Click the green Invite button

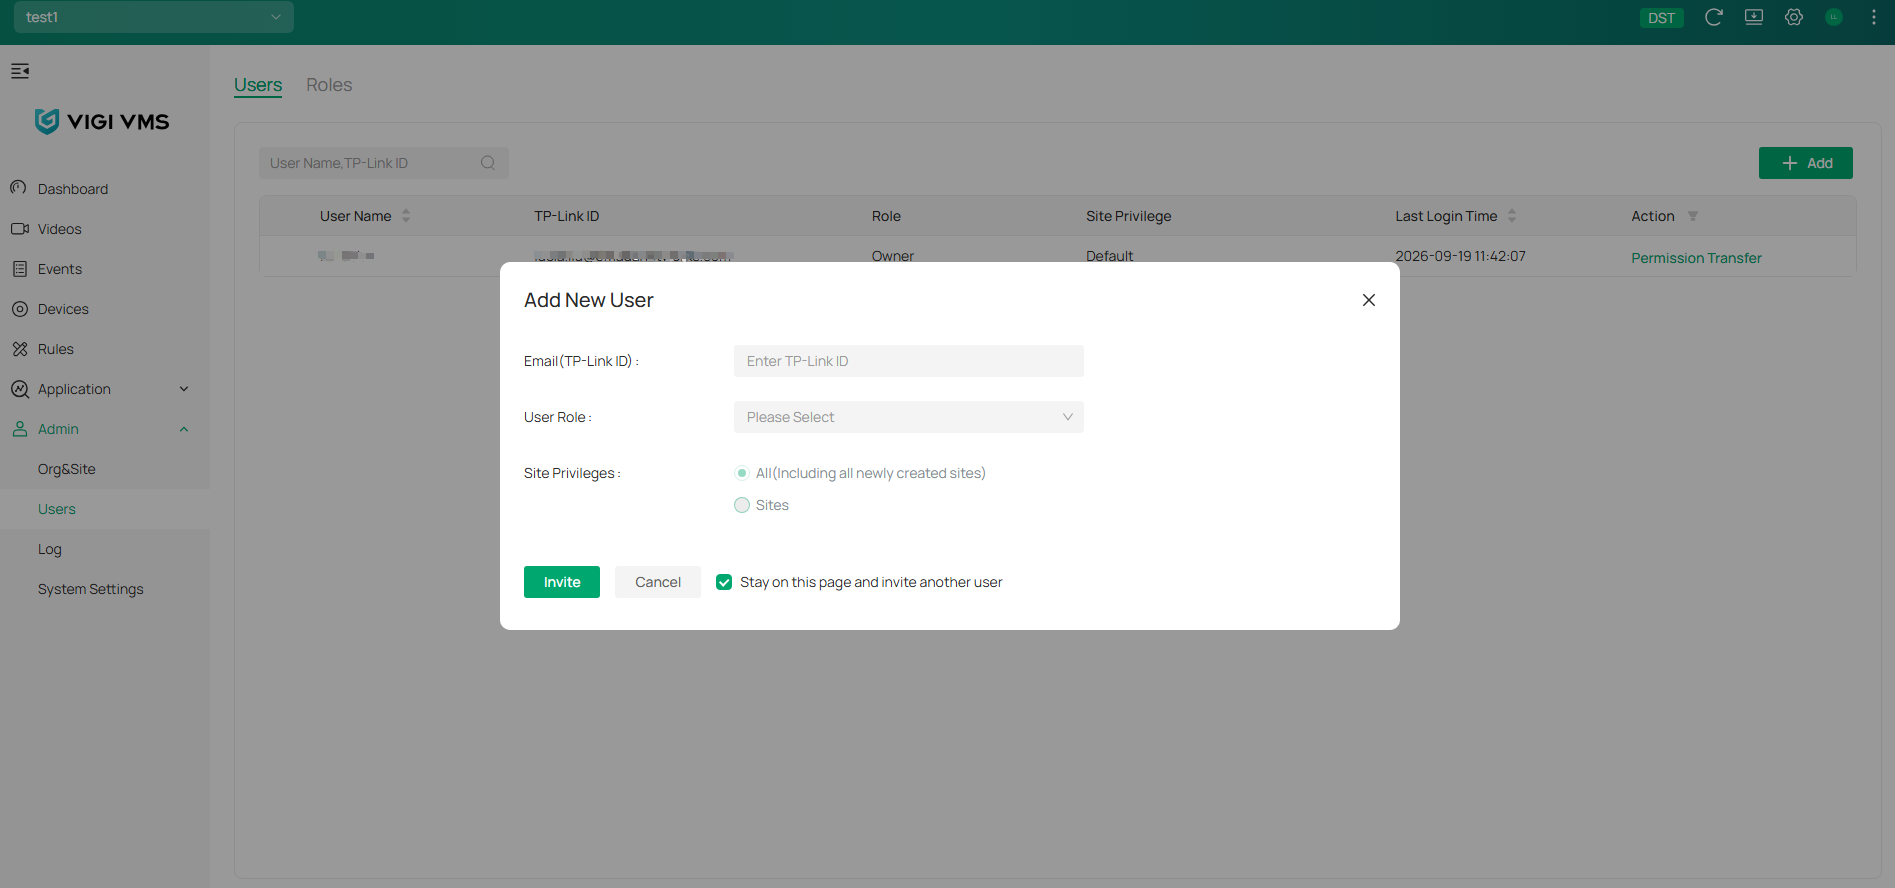click(x=562, y=582)
